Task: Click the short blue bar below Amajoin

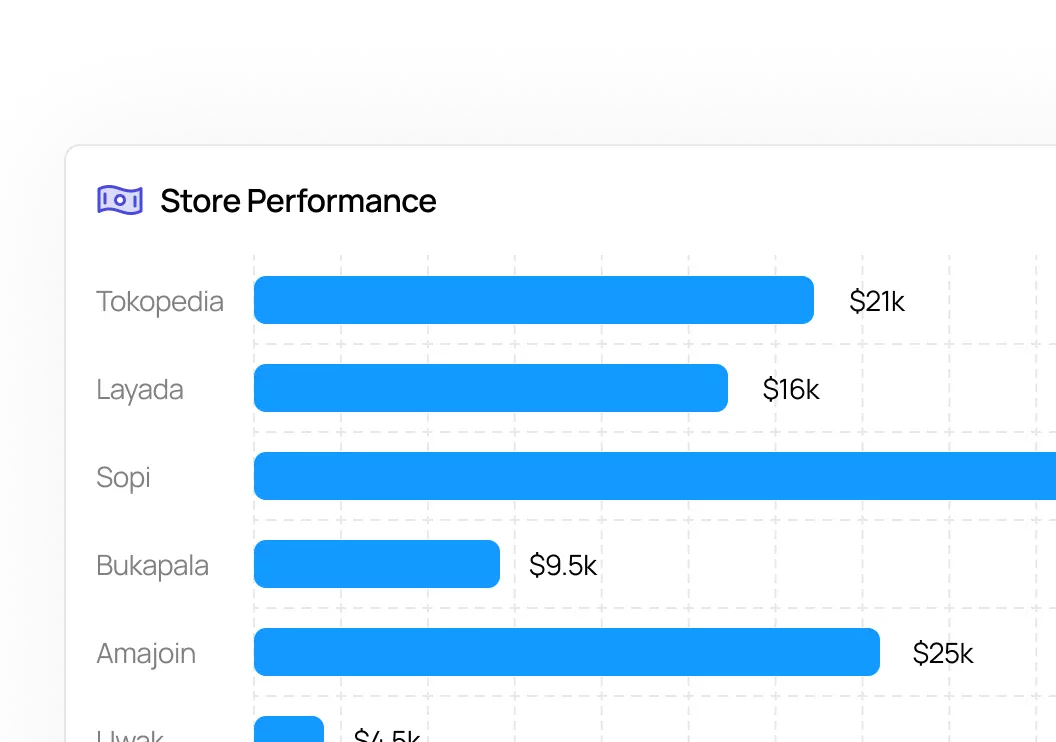Action: click(289, 730)
